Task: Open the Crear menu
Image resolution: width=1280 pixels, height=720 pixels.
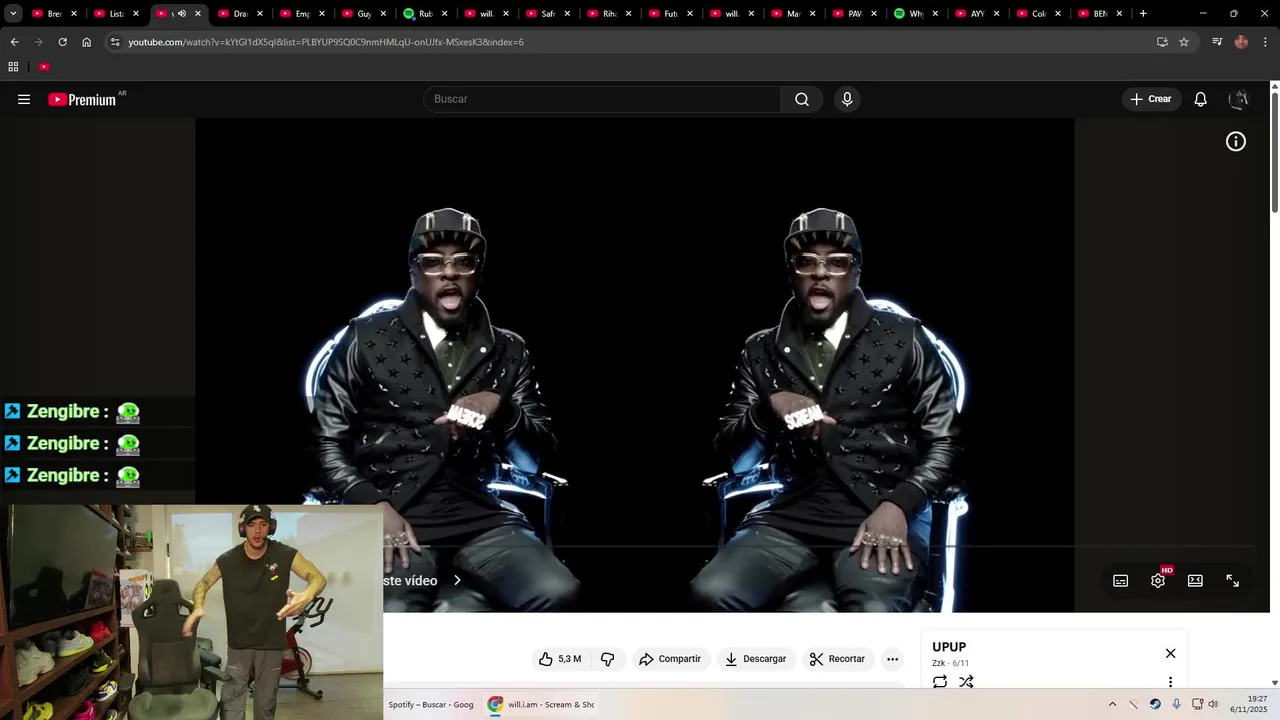Action: coord(1150,99)
